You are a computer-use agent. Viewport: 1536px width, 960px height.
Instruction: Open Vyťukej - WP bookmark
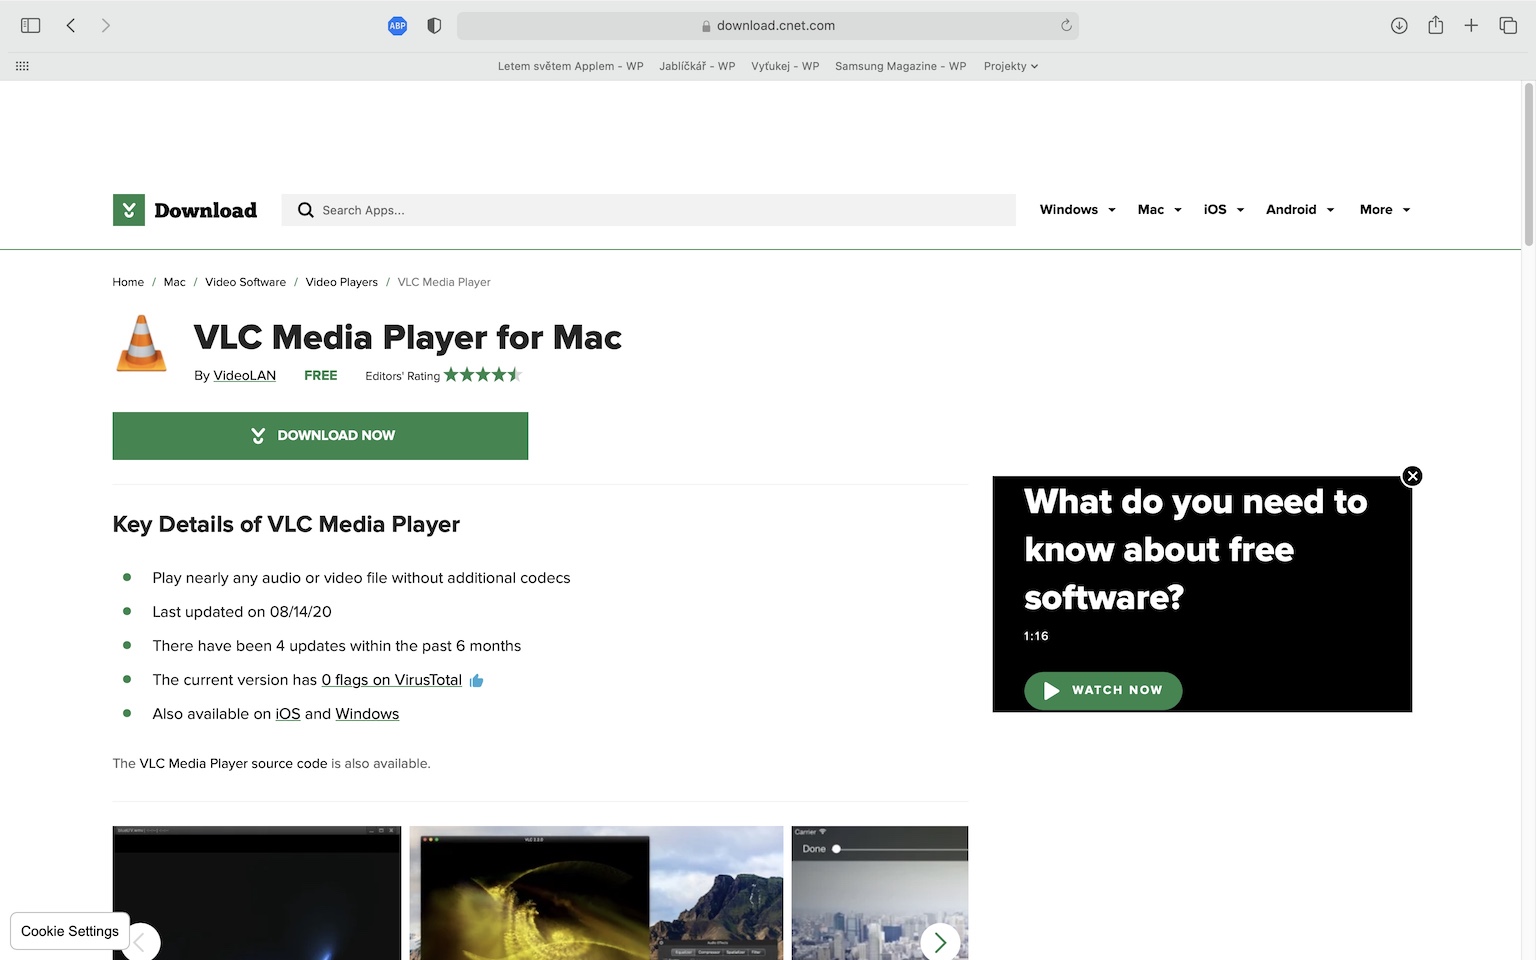785,66
